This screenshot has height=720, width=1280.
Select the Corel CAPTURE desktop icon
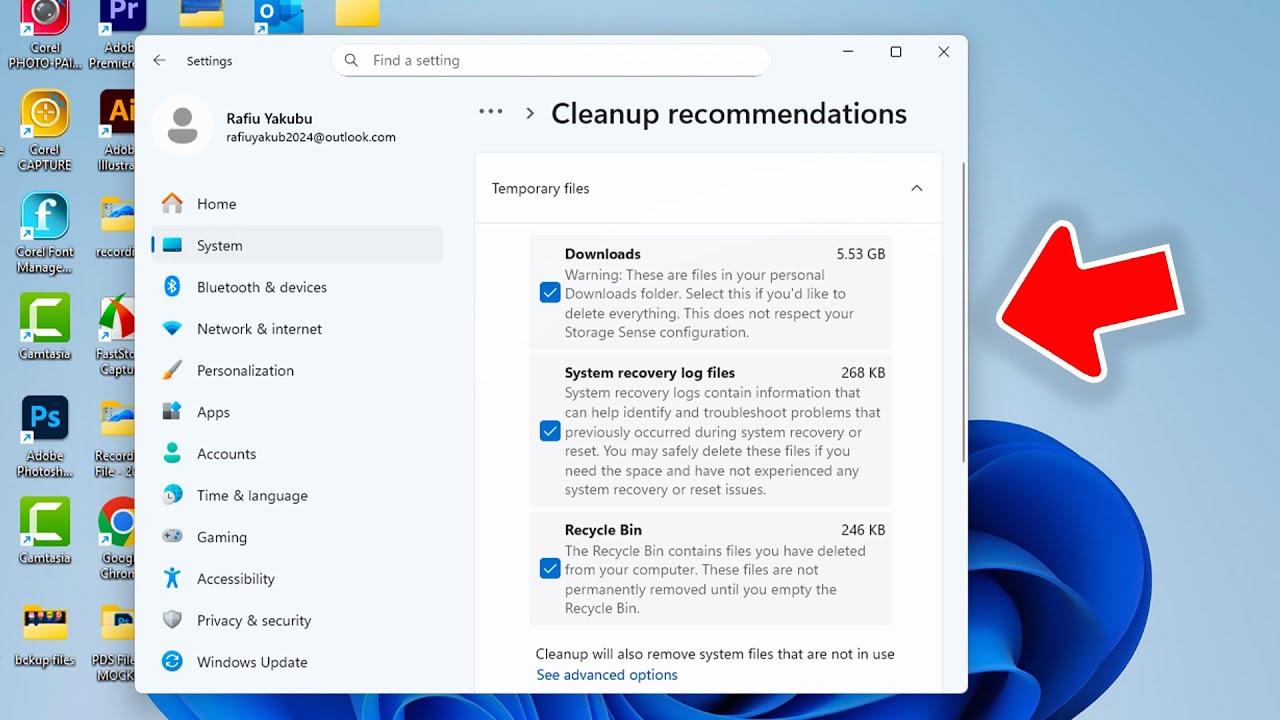pos(45,130)
